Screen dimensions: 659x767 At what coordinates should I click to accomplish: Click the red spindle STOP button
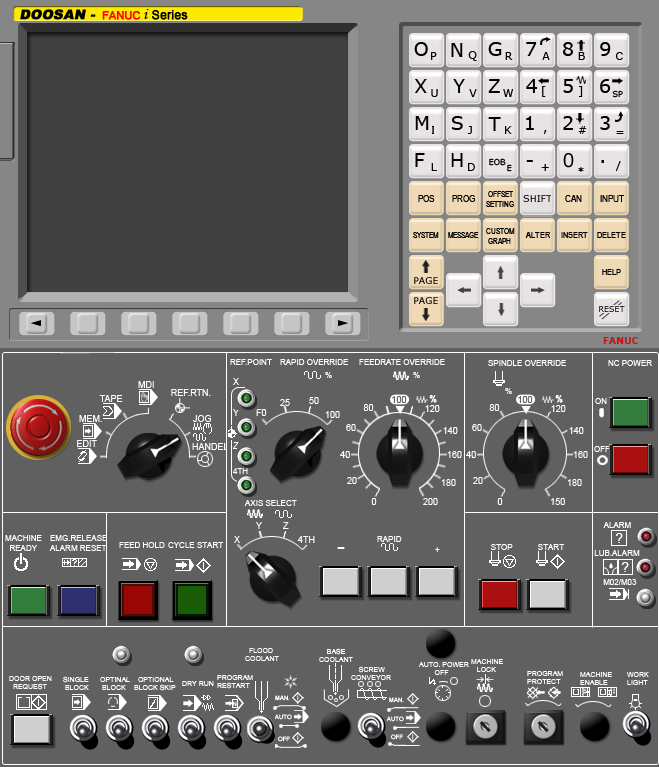pos(500,594)
